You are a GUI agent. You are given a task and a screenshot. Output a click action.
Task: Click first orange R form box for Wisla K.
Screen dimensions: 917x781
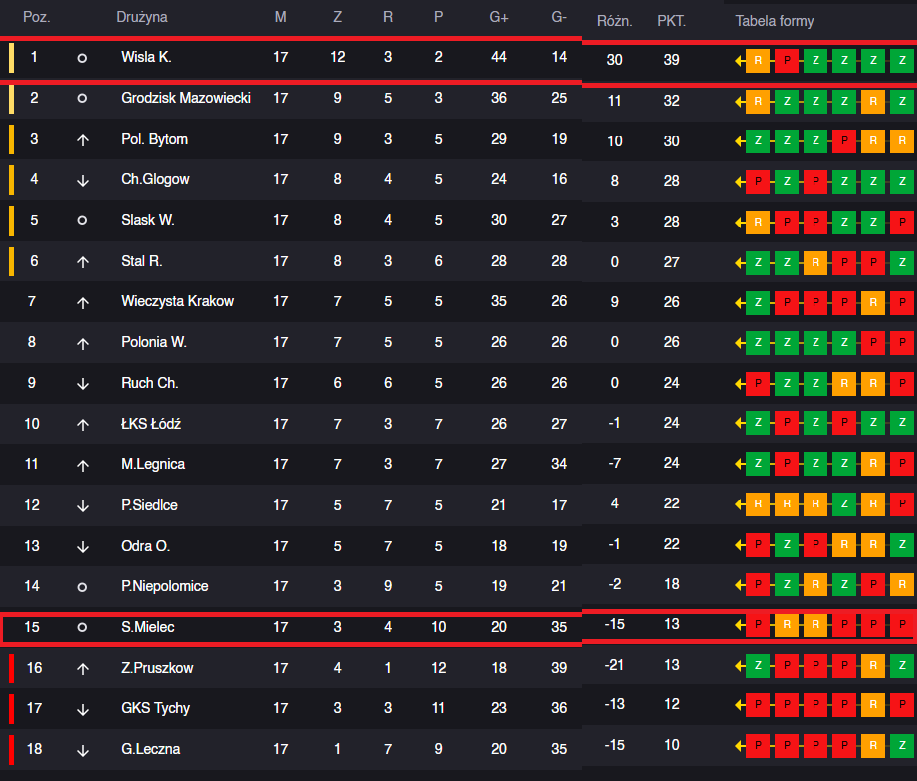point(758,60)
